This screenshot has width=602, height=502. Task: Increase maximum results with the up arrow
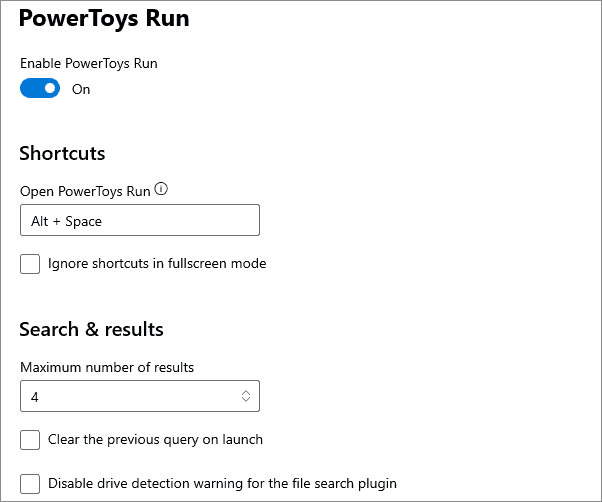(246, 393)
